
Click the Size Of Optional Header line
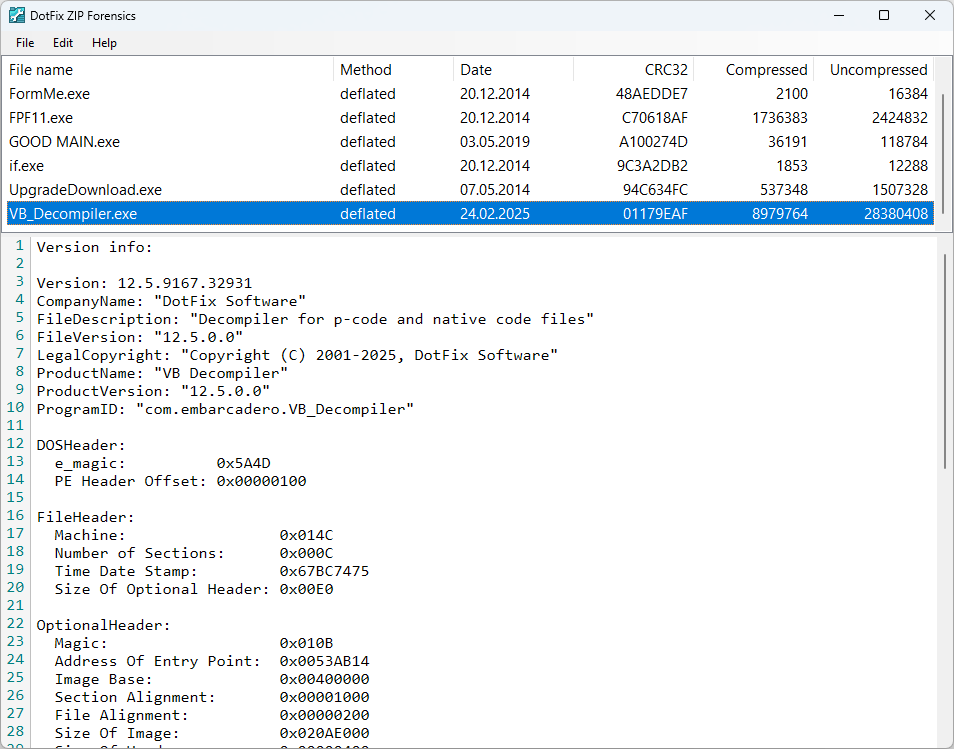[194, 589]
